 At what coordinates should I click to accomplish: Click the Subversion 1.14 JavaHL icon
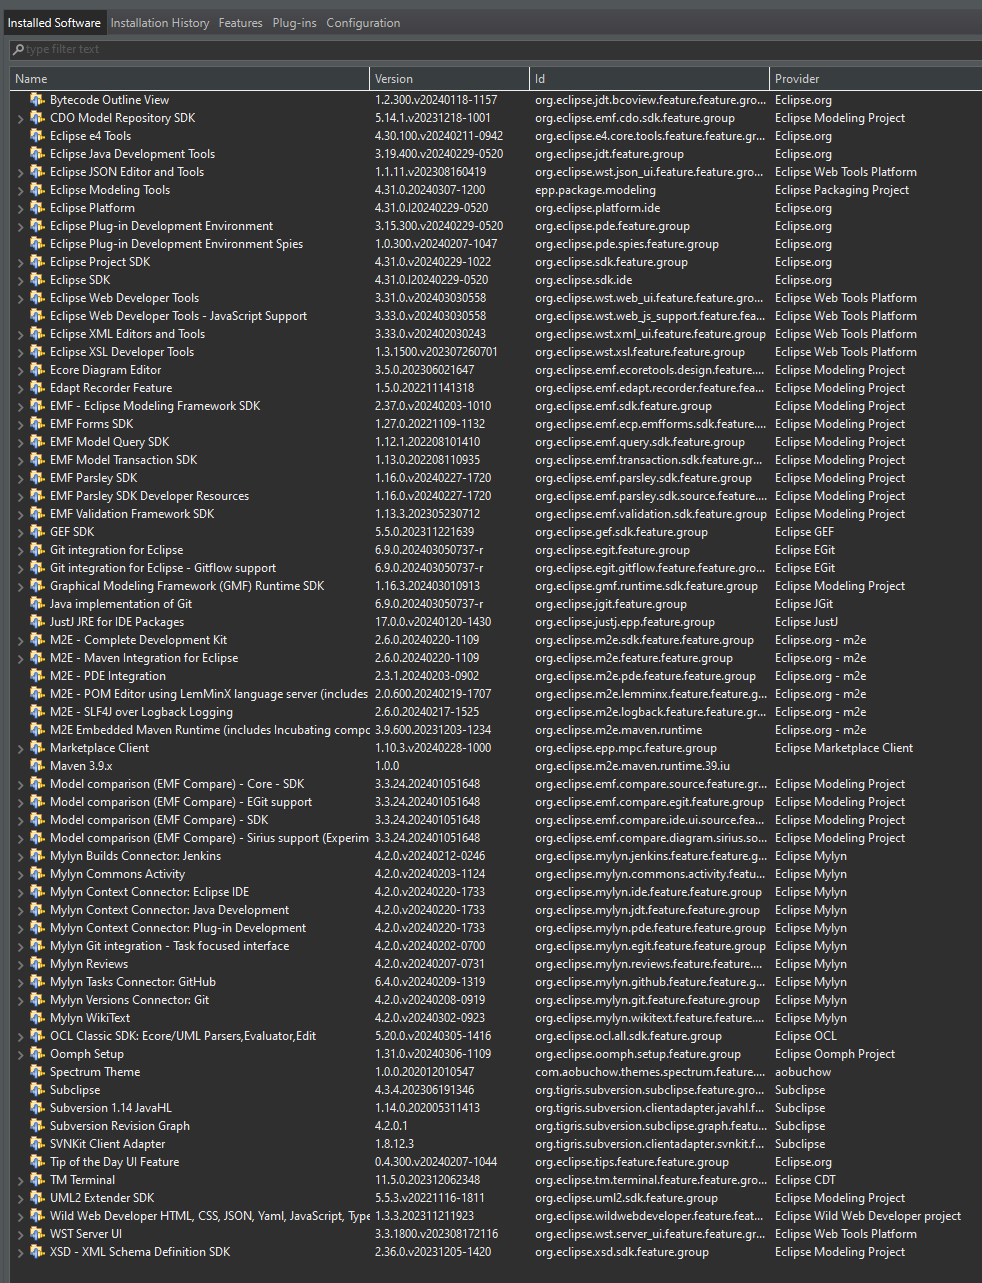(x=38, y=1108)
